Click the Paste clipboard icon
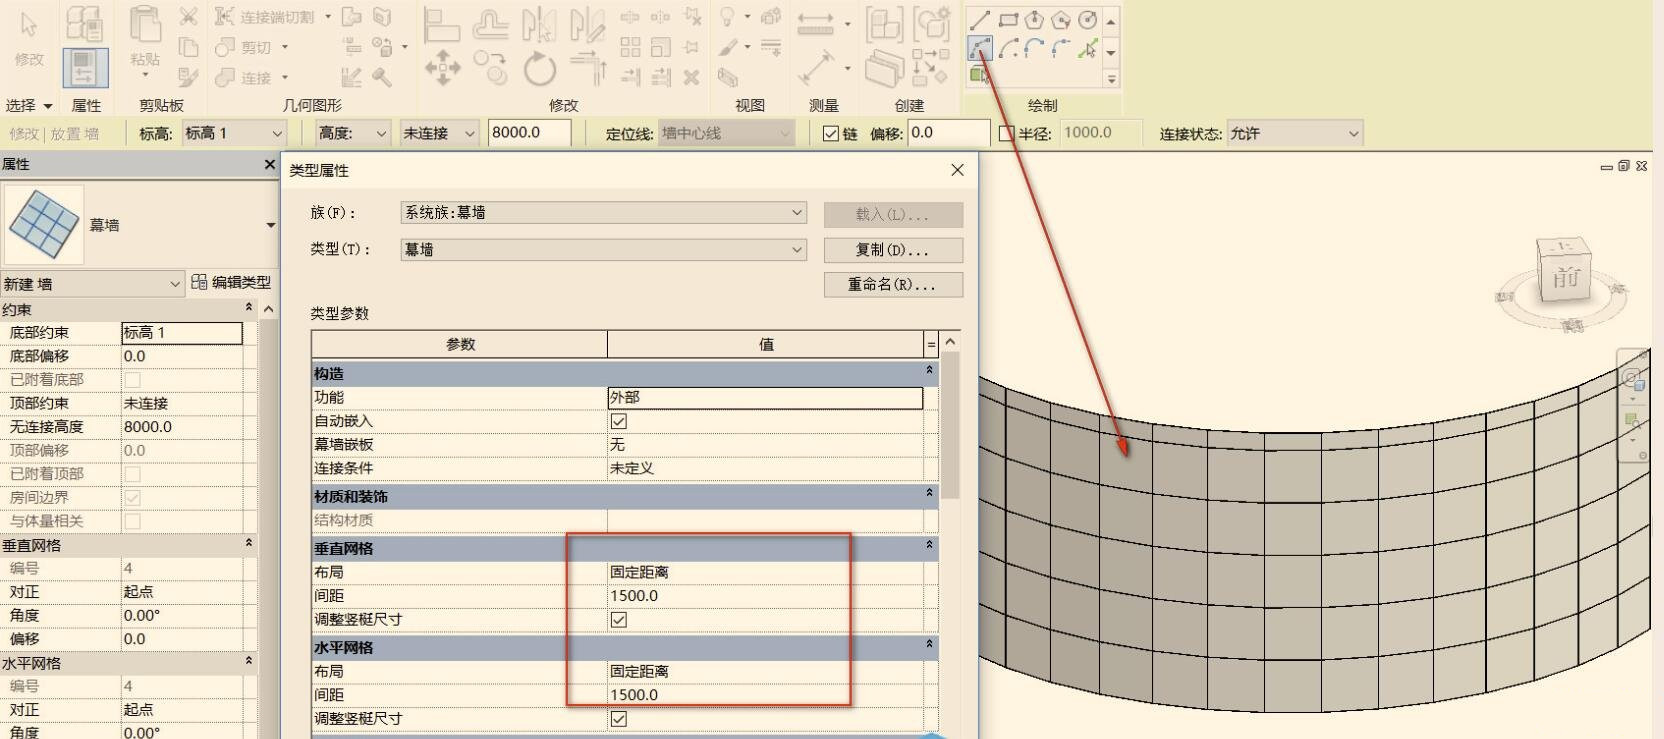1664x739 pixels. pos(146,38)
